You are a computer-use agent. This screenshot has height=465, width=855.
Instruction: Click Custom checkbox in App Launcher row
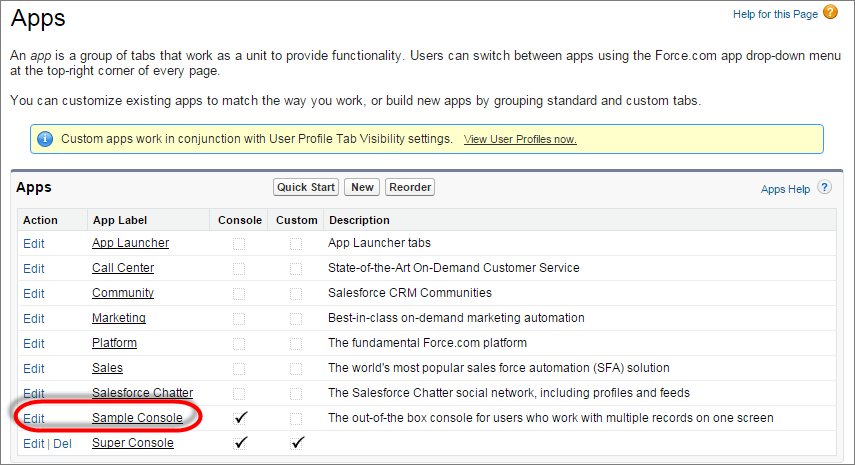pos(296,244)
